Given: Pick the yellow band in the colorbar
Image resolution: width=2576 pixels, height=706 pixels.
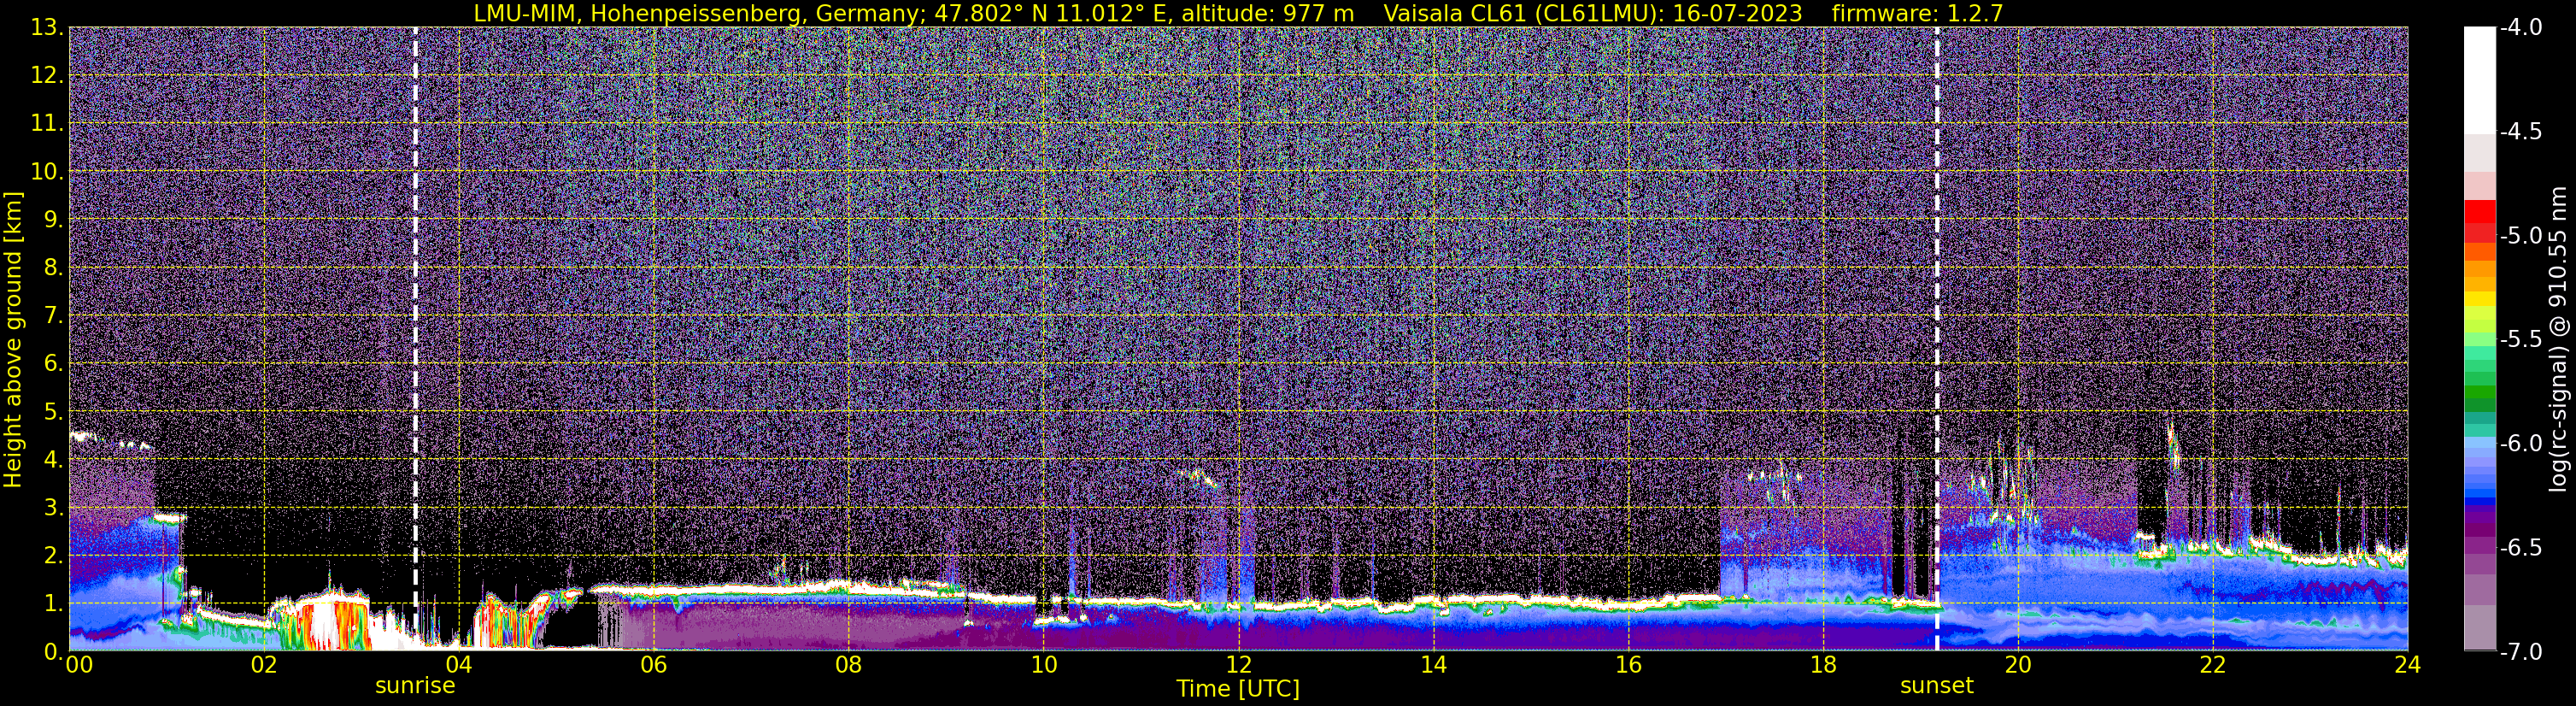Looking at the screenshot, I should click(2479, 298).
